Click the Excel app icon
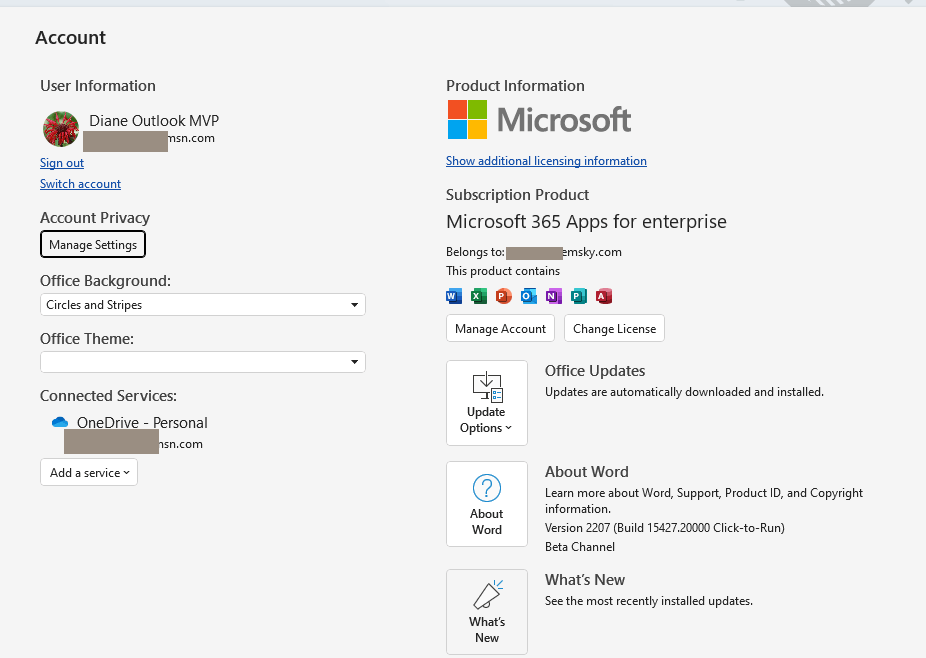Screen dimensions: 926x658 click(x=478, y=296)
